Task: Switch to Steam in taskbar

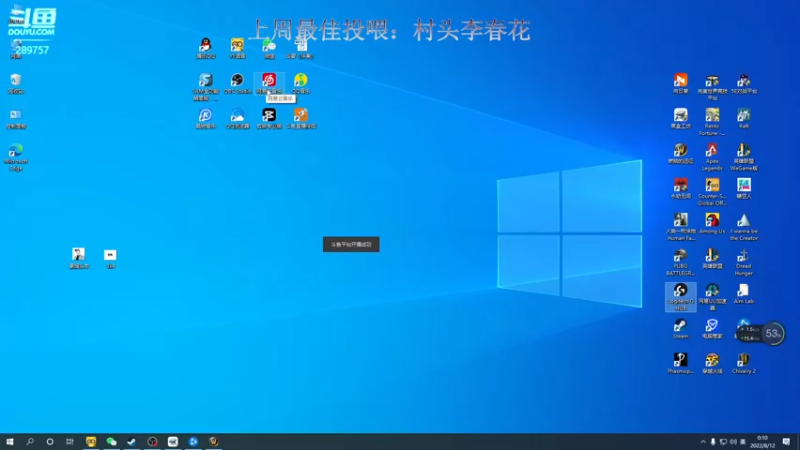Action: click(132, 441)
